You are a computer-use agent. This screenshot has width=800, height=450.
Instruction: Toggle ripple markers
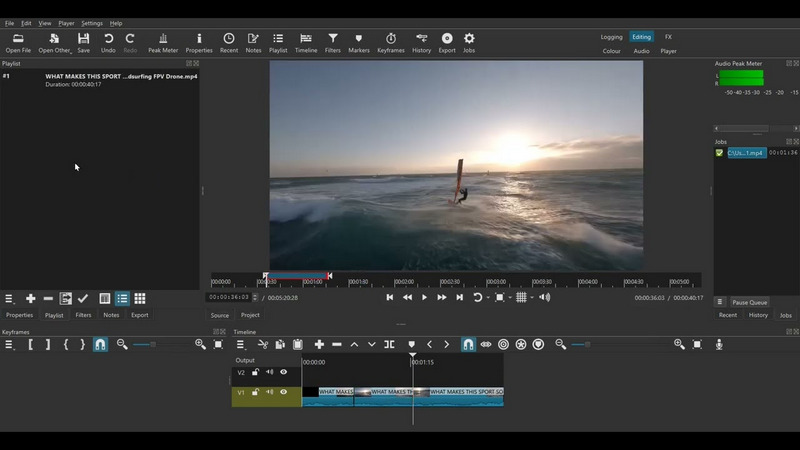(538, 344)
